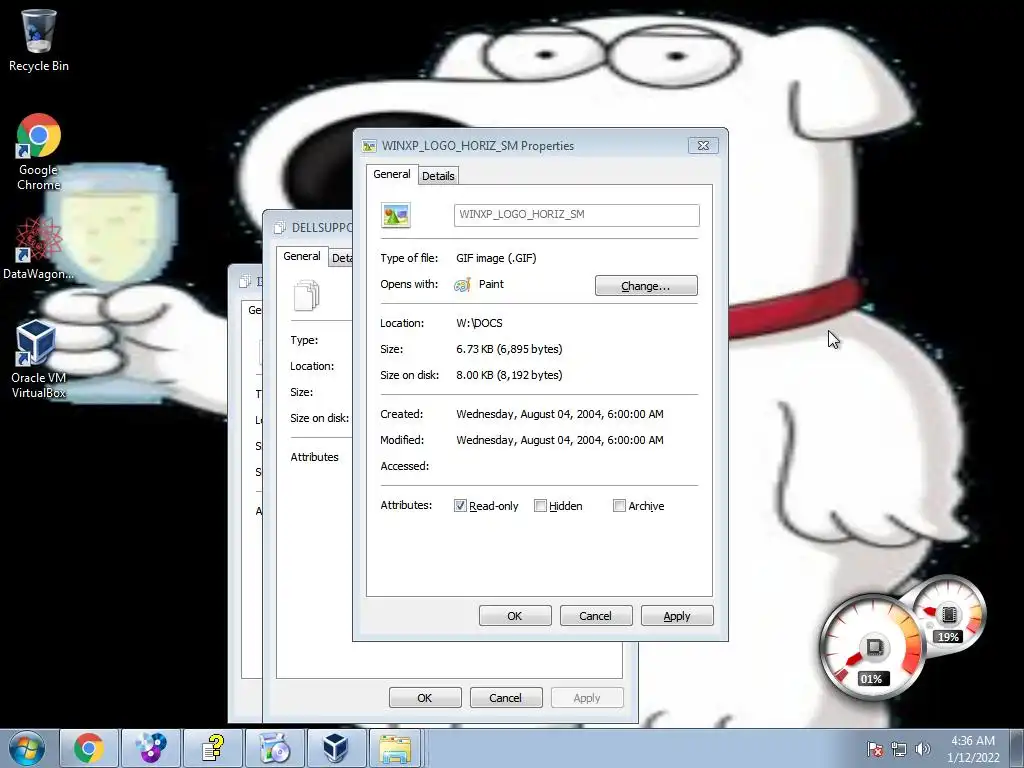
Task: Click the Modified date value text
Action: (560, 440)
